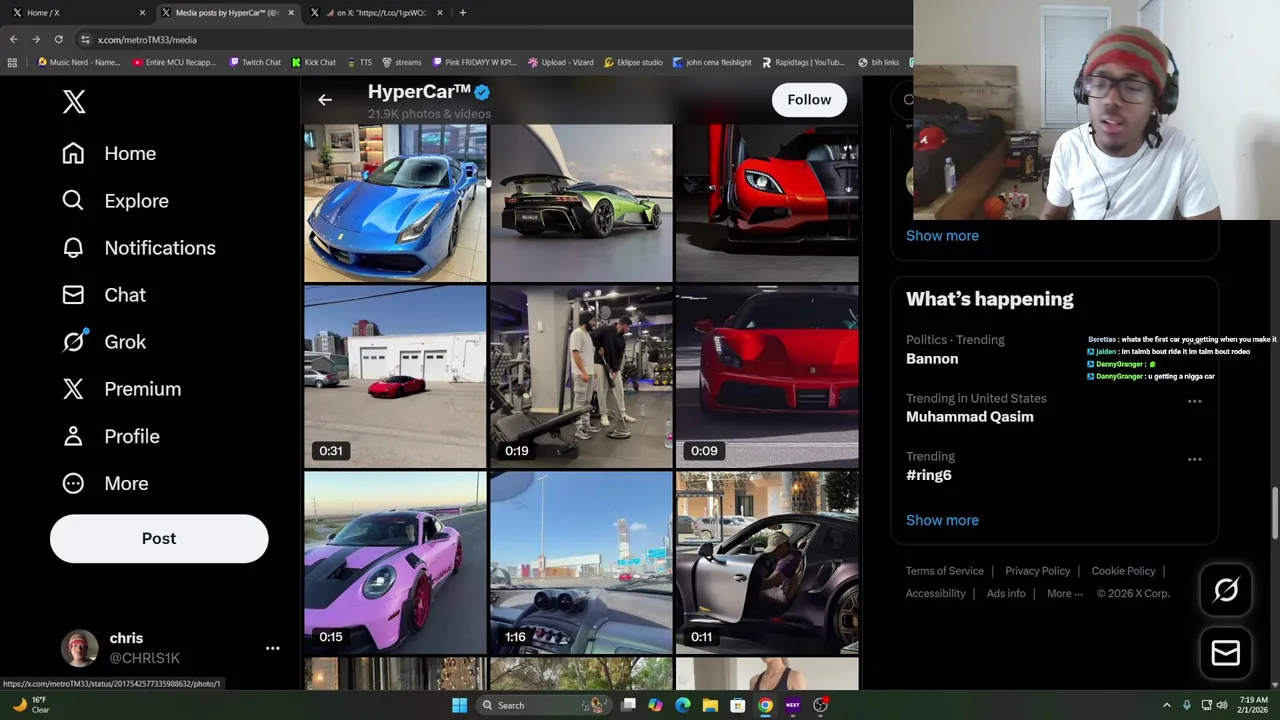The width and height of the screenshot is (1280, 720).
Task: Open the red Koenigsegg photo
Action: 767,203
